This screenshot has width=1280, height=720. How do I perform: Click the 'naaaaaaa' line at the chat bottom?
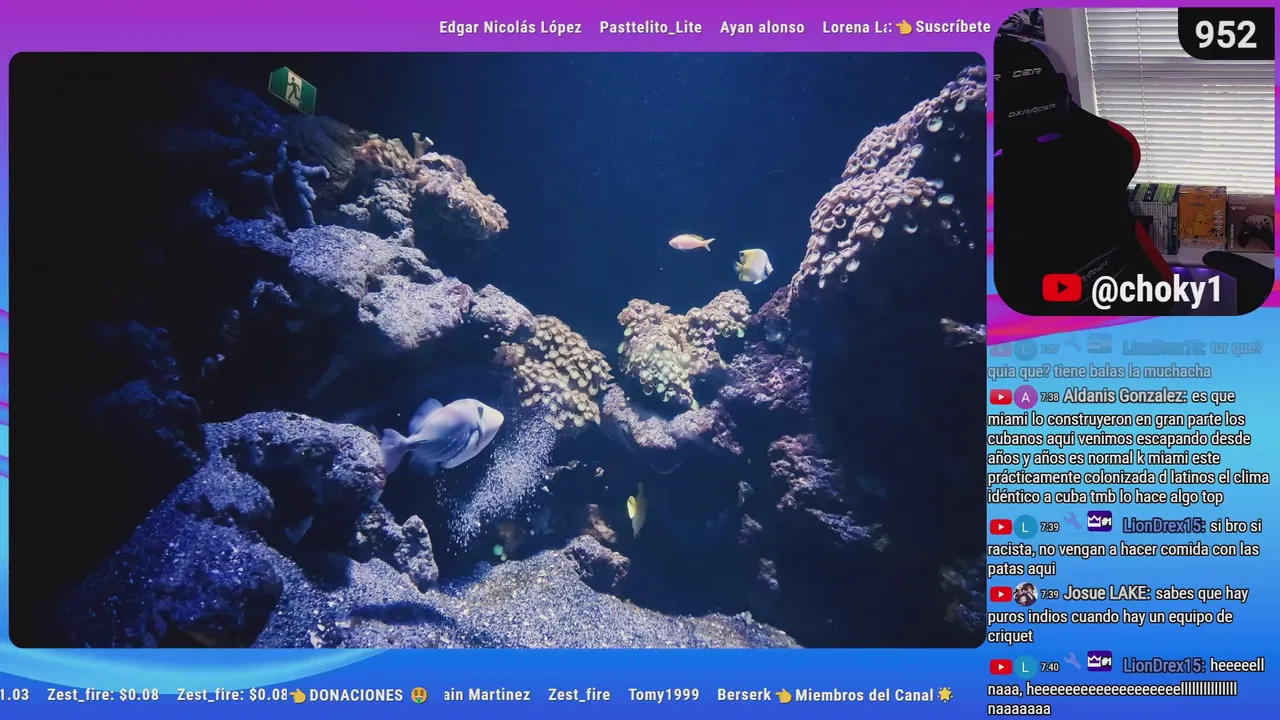point(1019,708)
